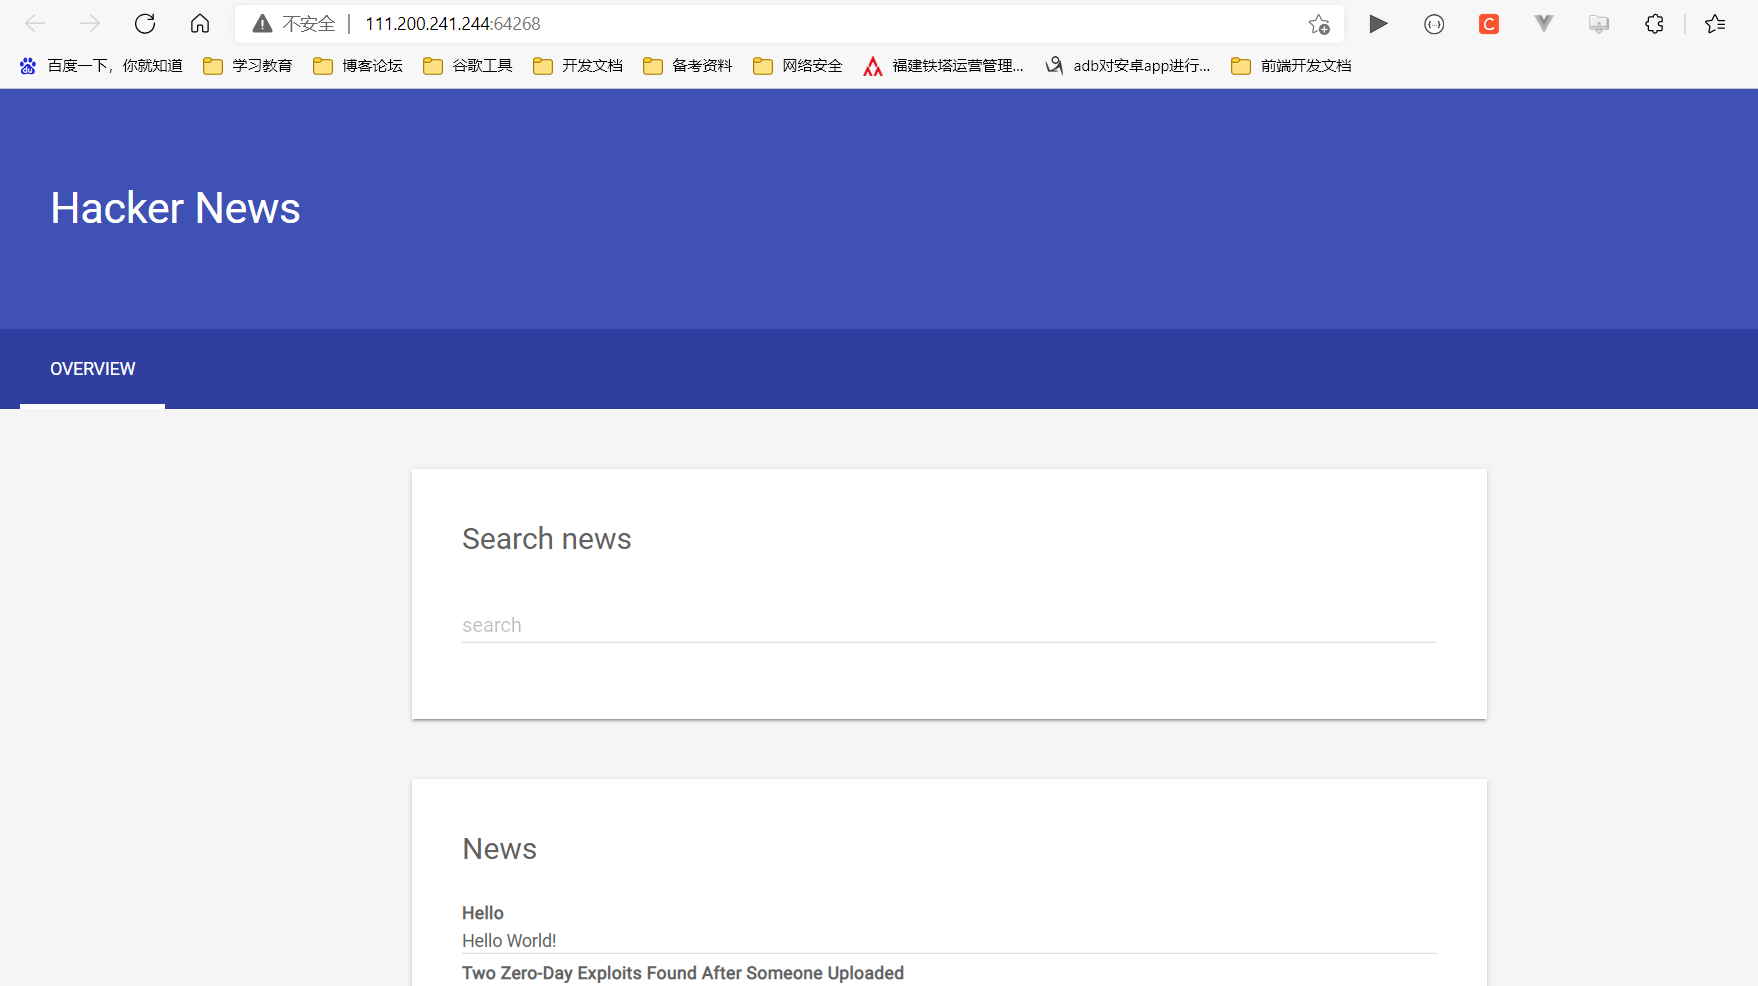Select the OVERVIEW tab

click(x=93, y=369)
